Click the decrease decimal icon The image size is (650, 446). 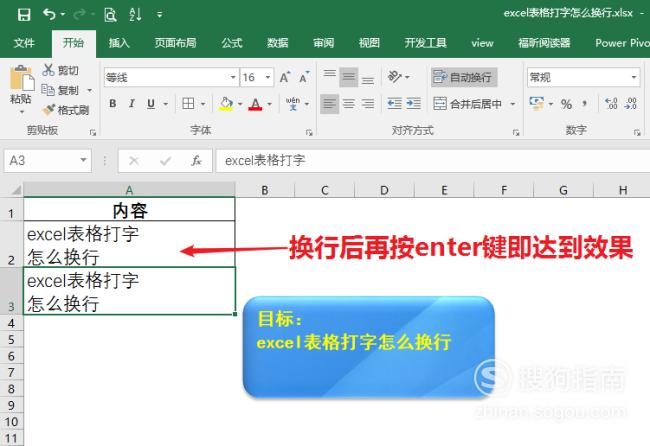pos(631,103)
